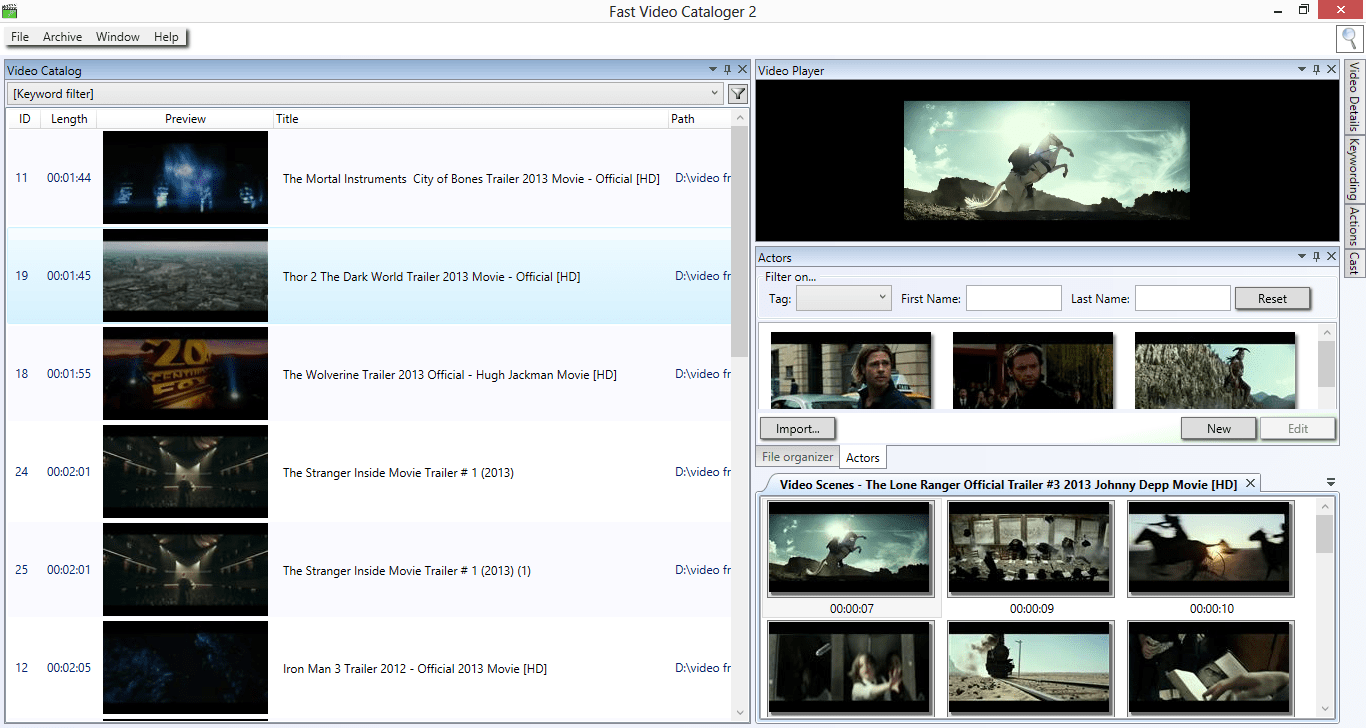Click the Import... button
Screen dimensions: 1366x728
tap(797, 428)
